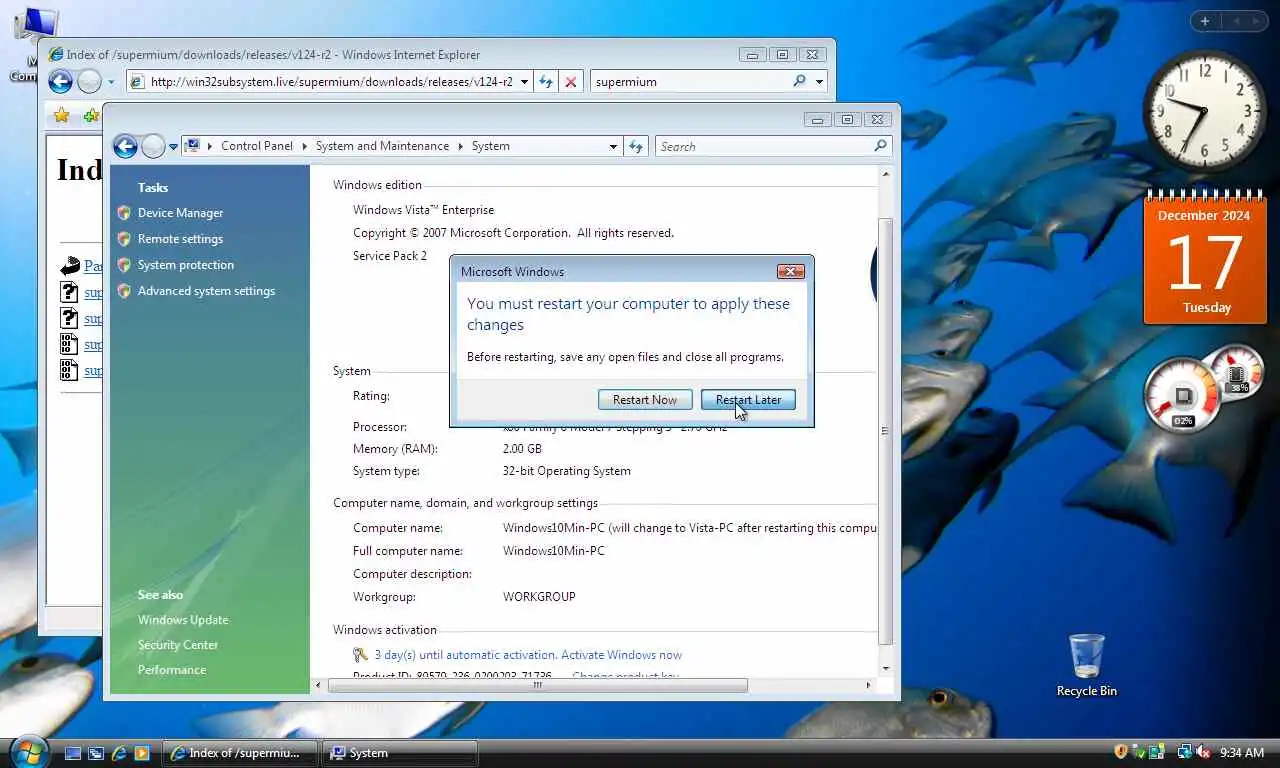This screenshot has width=1280, height=768.
Task: Select System in the breadcrumb path
Action: point(491,146)
